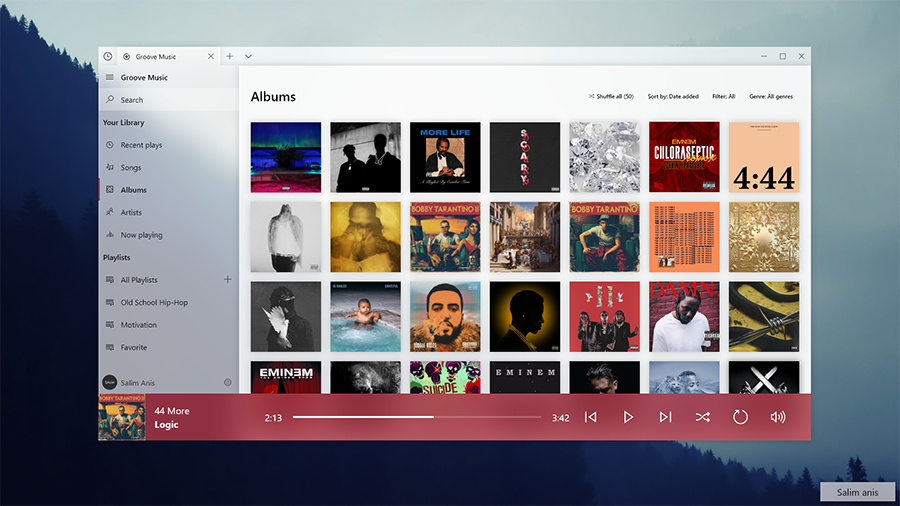Viewport: 900px width, 506px height.
Task: Click the Artists person icon
Action: (110, 212)
